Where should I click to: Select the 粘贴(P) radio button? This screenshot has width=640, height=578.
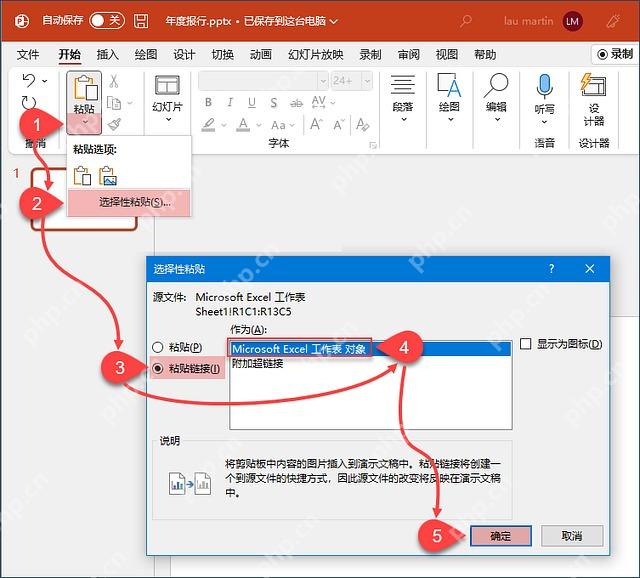point(158,347)
